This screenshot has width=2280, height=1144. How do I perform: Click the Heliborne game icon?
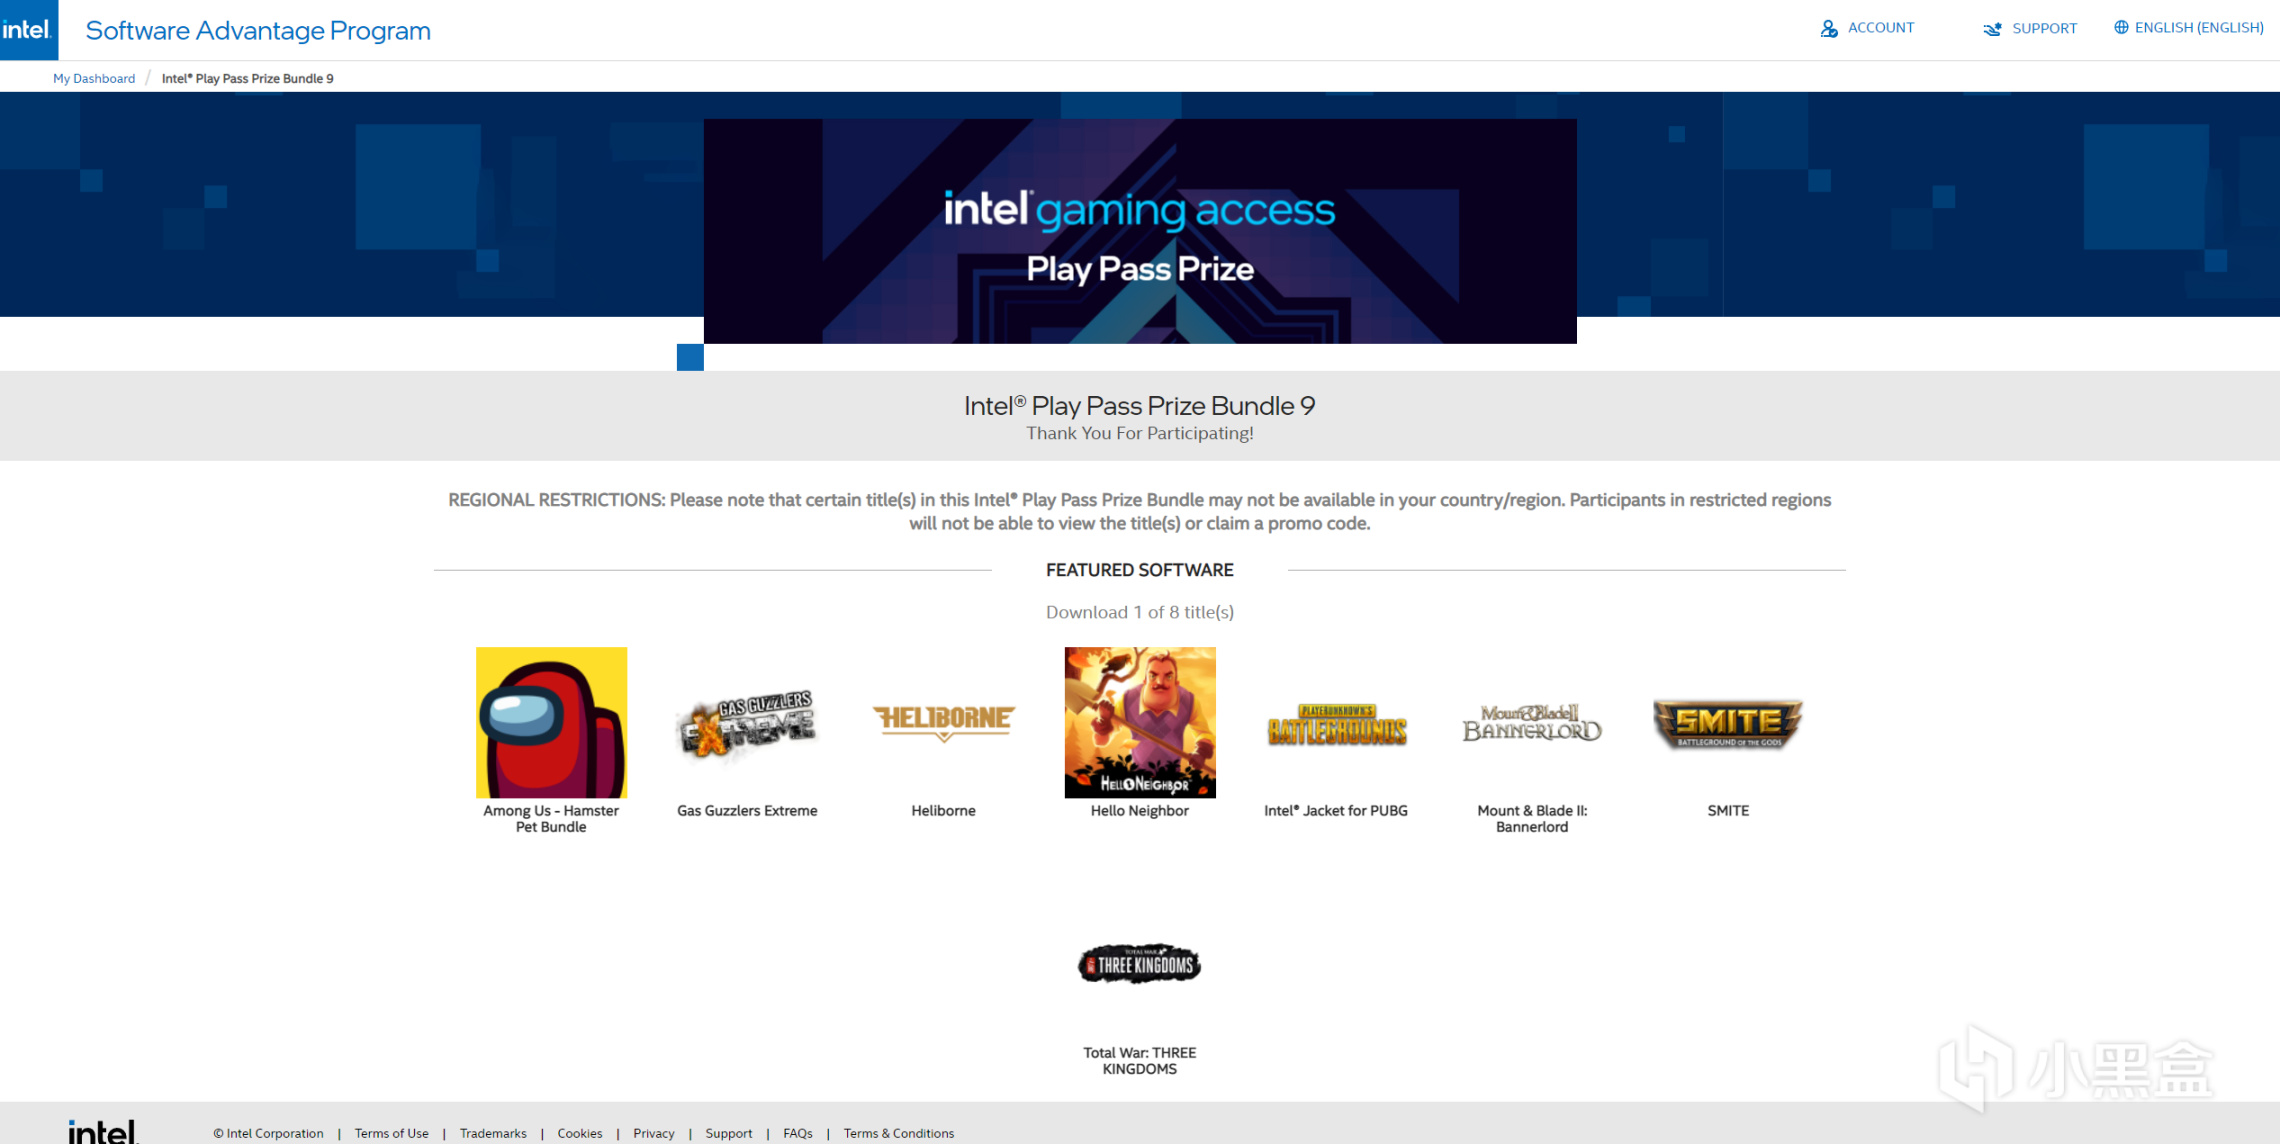click(x=944, y=719)
